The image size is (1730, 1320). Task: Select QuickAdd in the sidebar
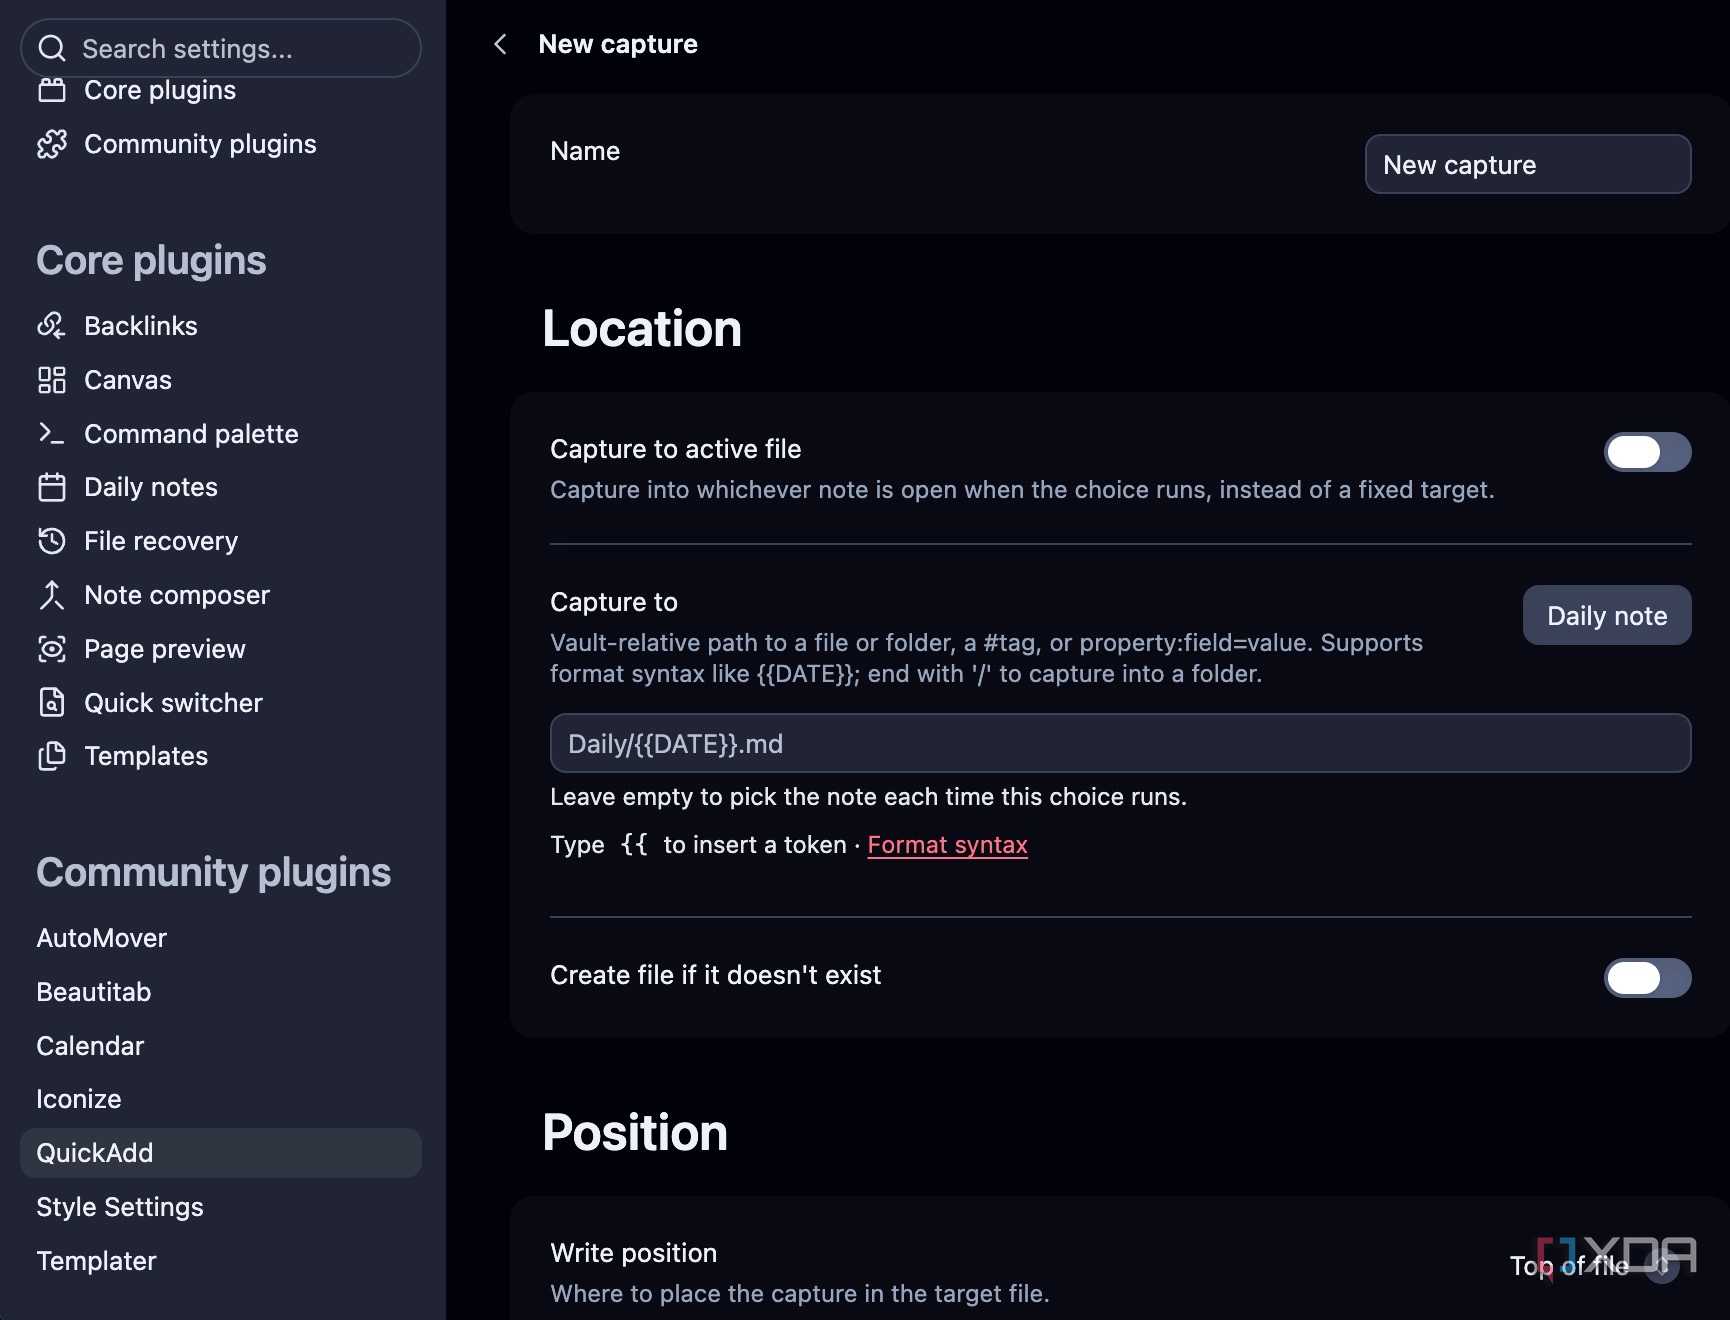tap(221, 1153)
